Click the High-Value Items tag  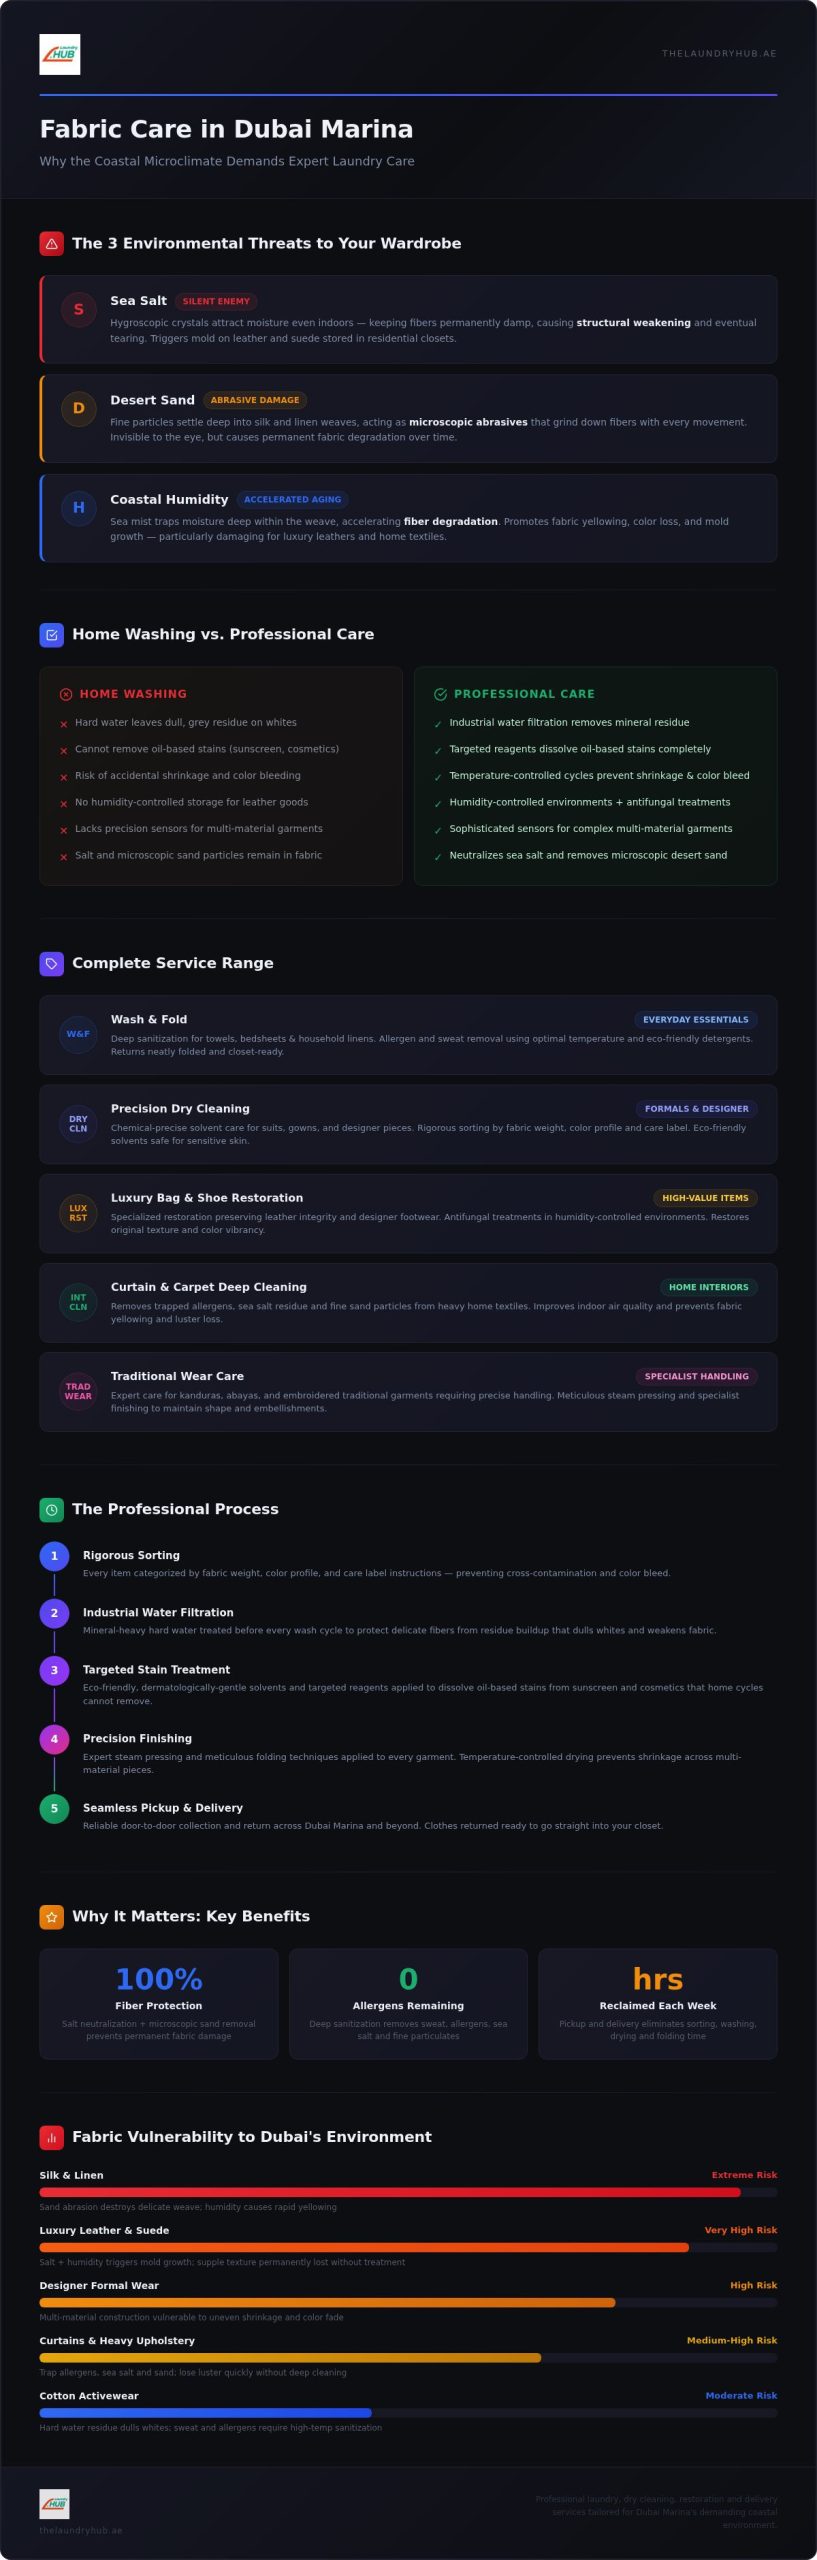pyautogui.click(x=705, y=1198)
